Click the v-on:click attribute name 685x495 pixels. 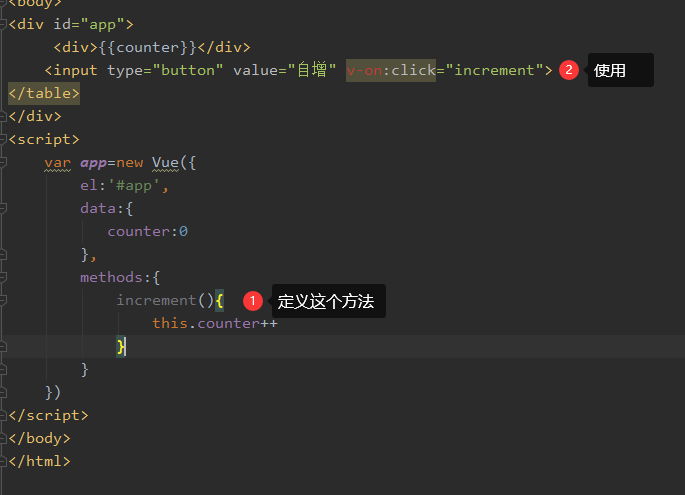391,70
